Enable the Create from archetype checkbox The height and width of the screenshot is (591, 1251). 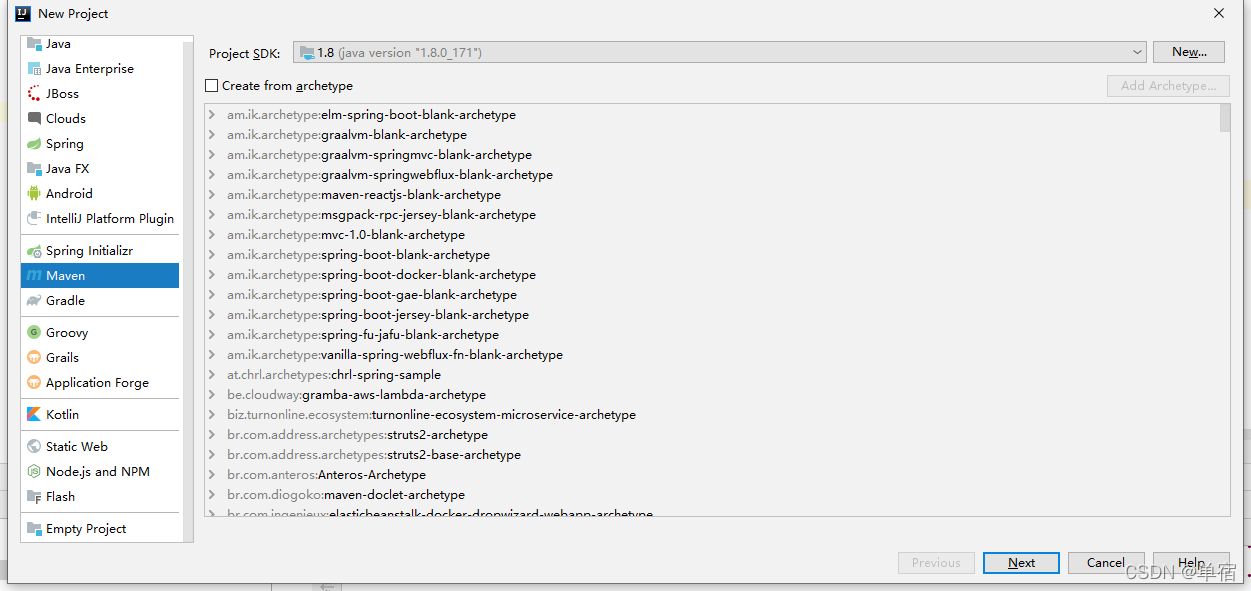pos(211,86)
